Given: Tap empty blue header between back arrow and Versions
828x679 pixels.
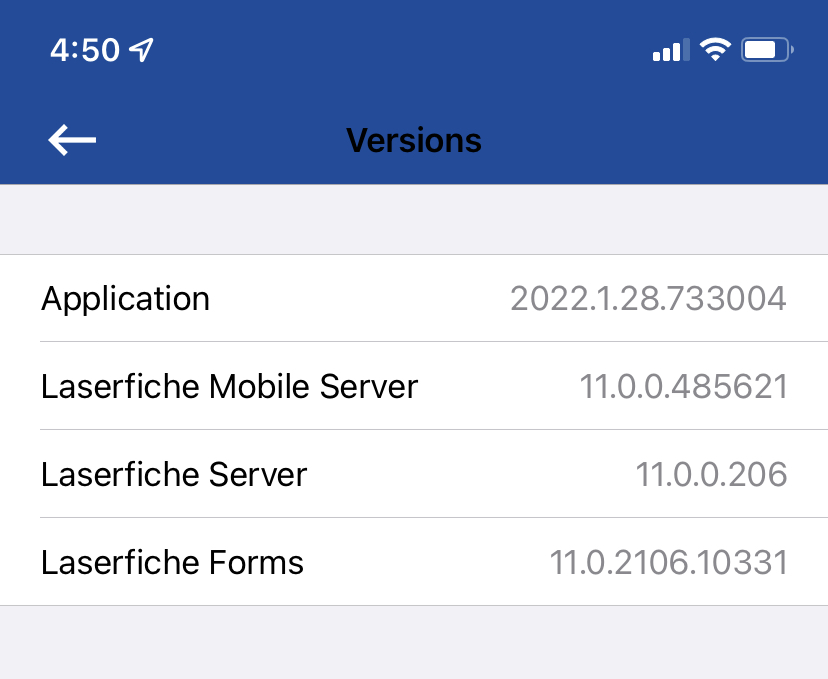Looking at the screenshot, I should point(220,140).
